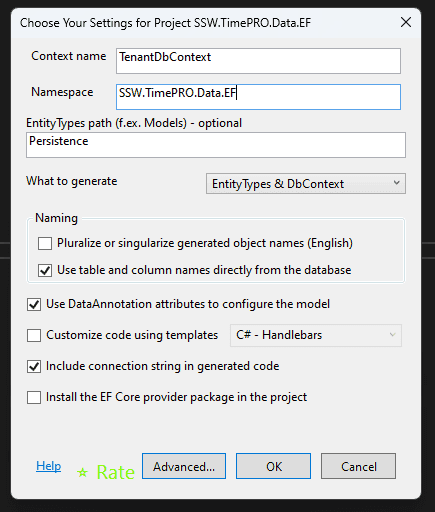This screenshot has height=512, width=435.
Task: Click into the Namespace text box
Action: pos(258,97)
